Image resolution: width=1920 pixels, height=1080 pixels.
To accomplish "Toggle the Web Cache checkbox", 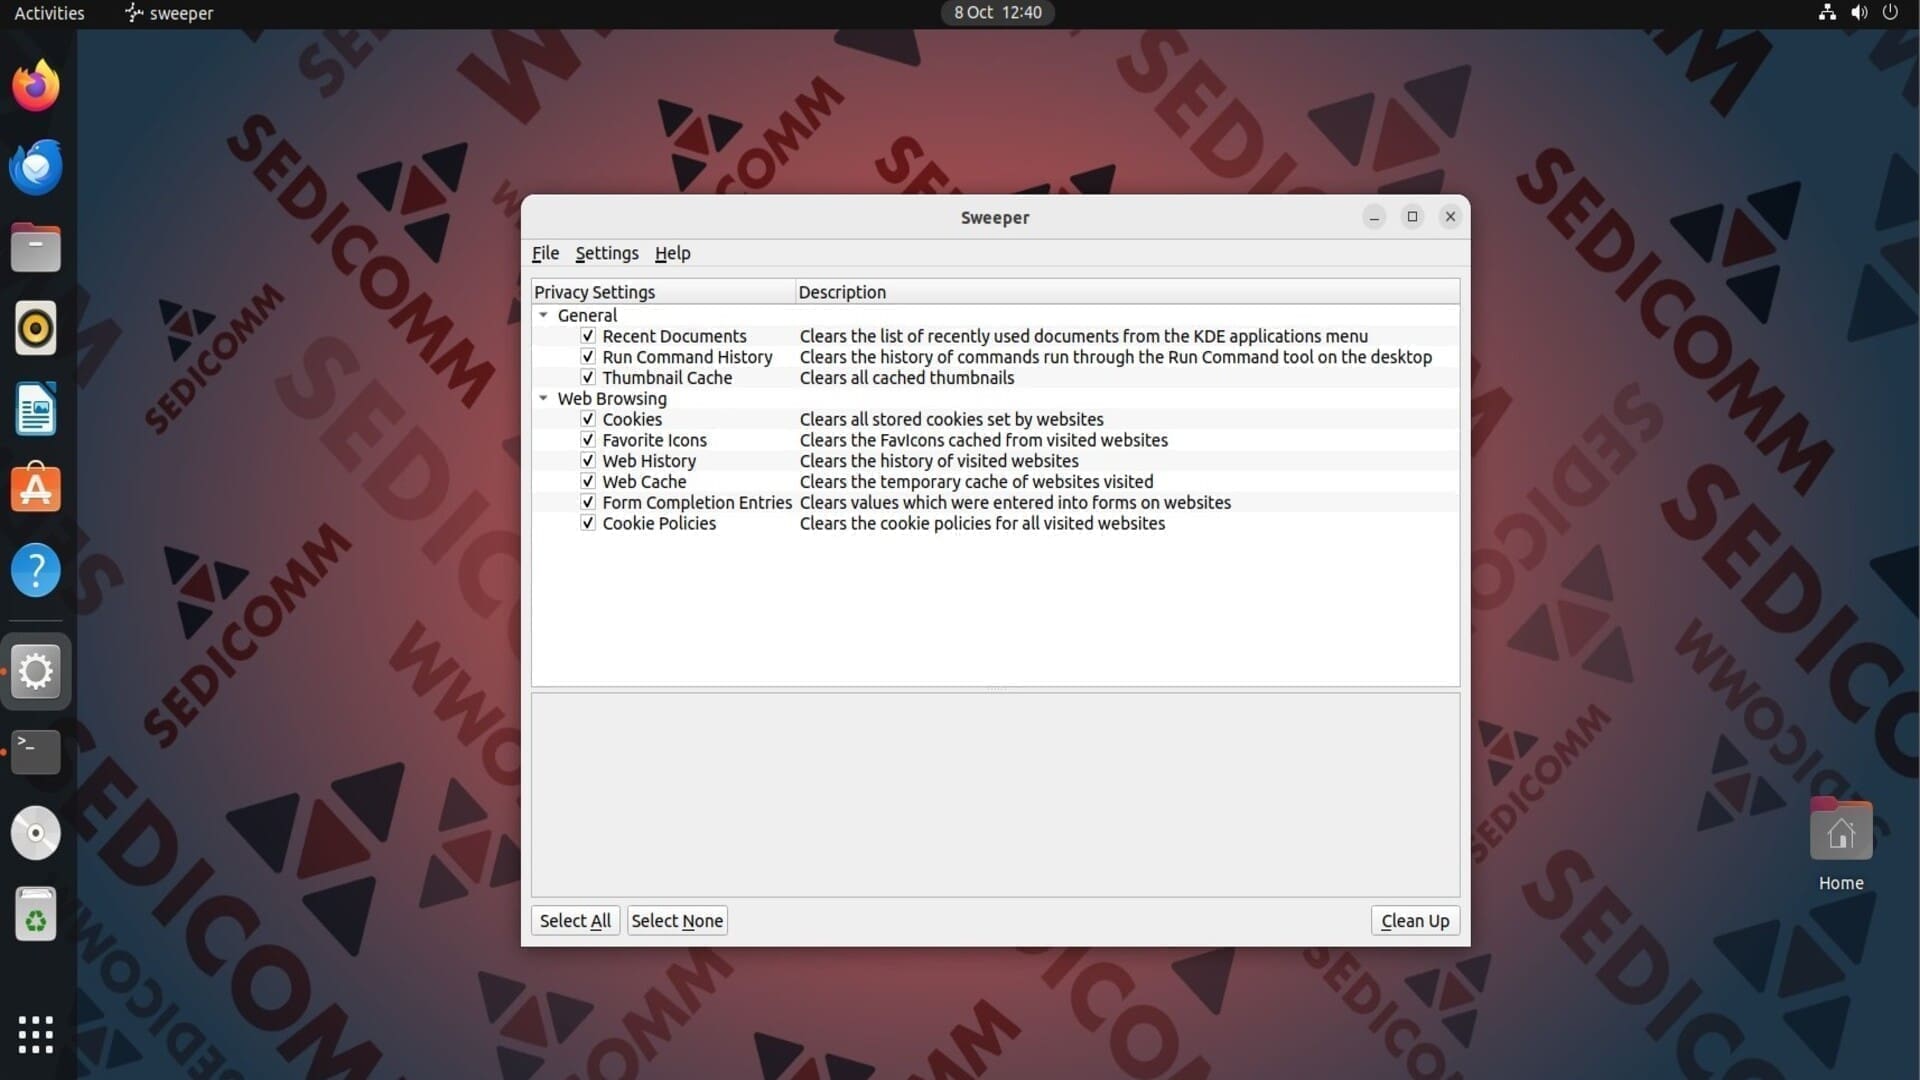I will point(588,482).
